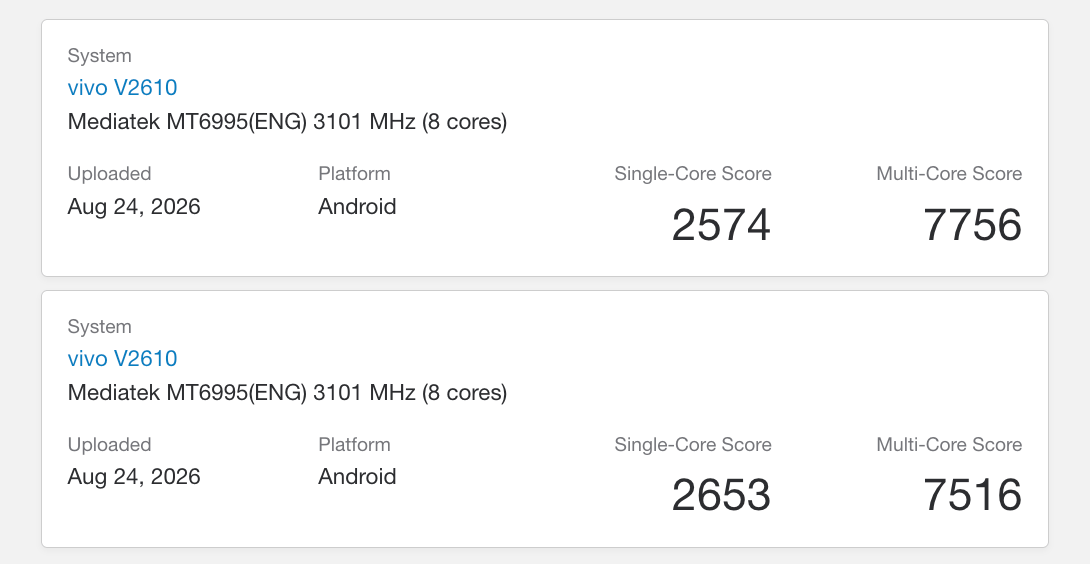Image resolution: width=1090 pixels, height=564 pixels.
Task: Click Android platform in first result
Action: [357, 207]
